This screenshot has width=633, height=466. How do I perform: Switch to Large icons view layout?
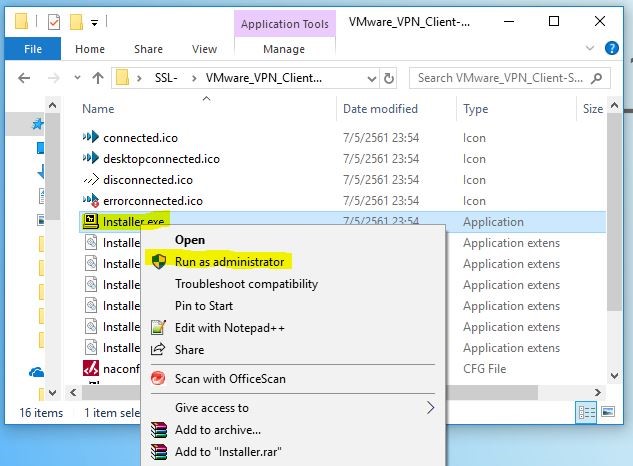coord(608,412)
